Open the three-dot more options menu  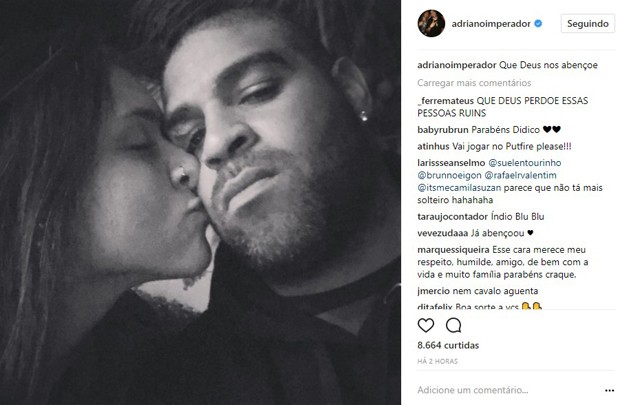pos(609,390)
